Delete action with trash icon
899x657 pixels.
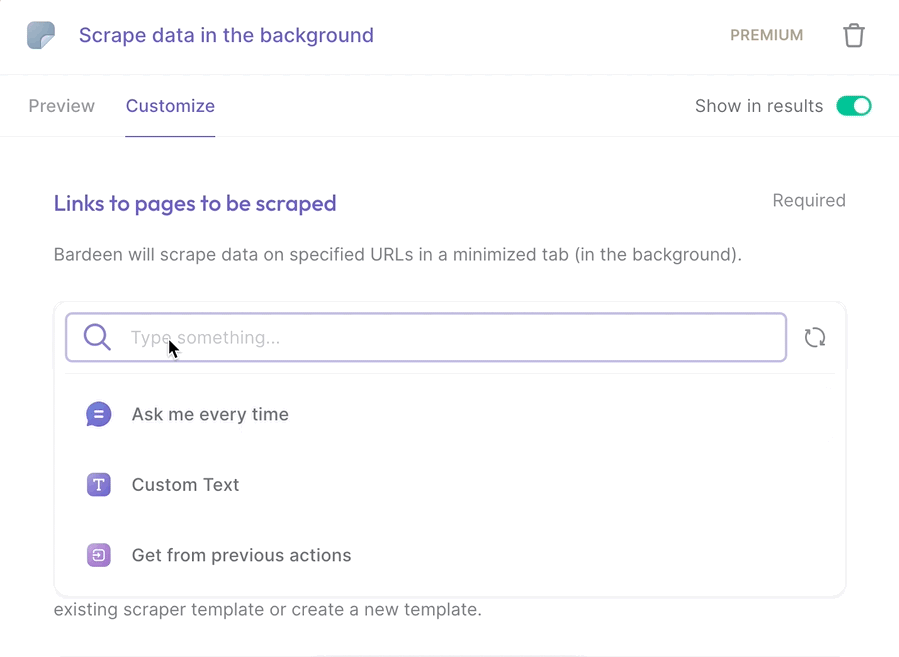pyautogui.click(x=853, y=35)
